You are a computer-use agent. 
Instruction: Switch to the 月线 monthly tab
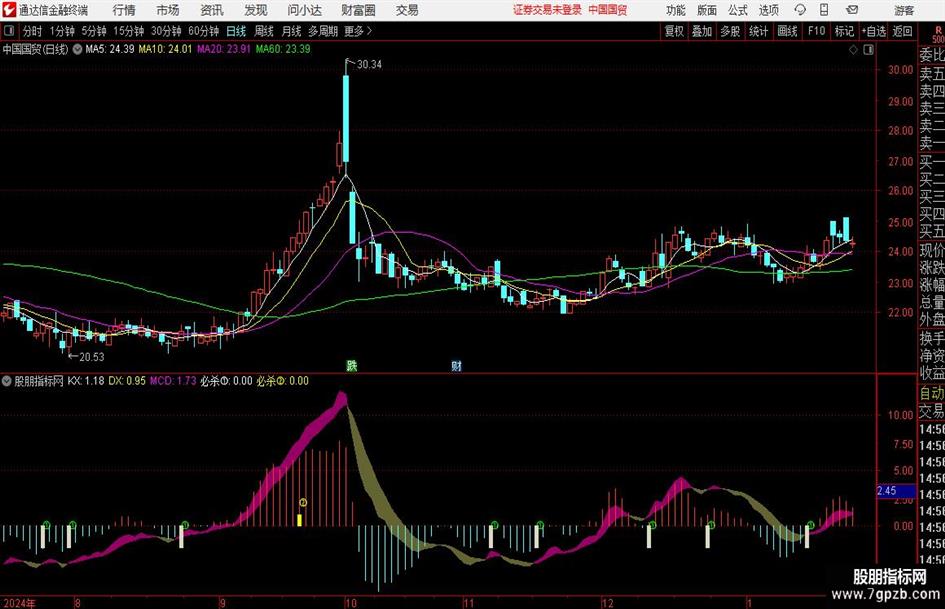click(291, 31)
